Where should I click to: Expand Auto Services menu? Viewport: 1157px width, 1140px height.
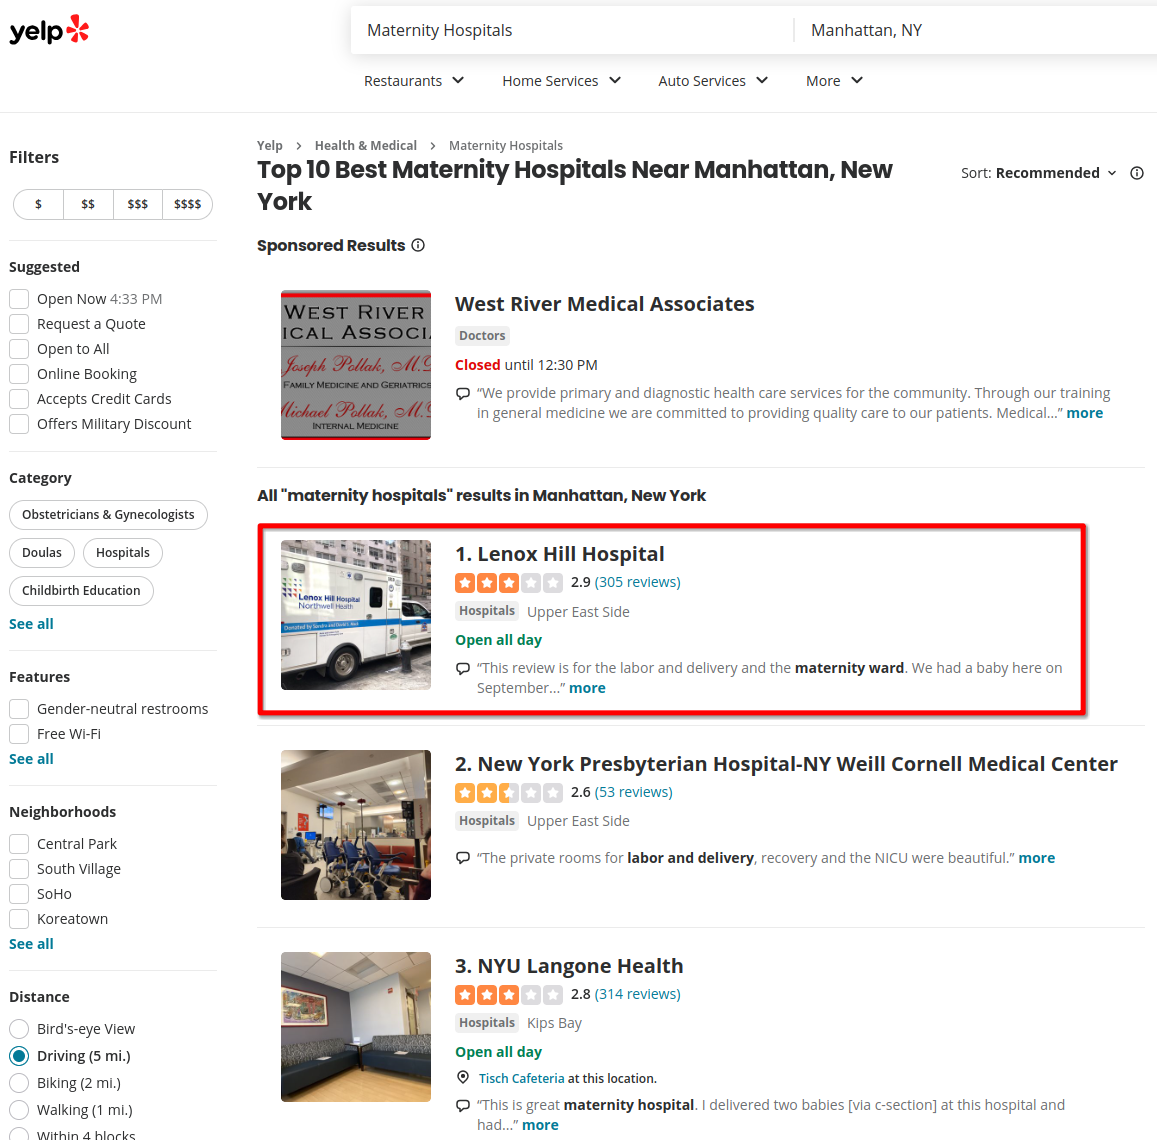coord(713,81)
